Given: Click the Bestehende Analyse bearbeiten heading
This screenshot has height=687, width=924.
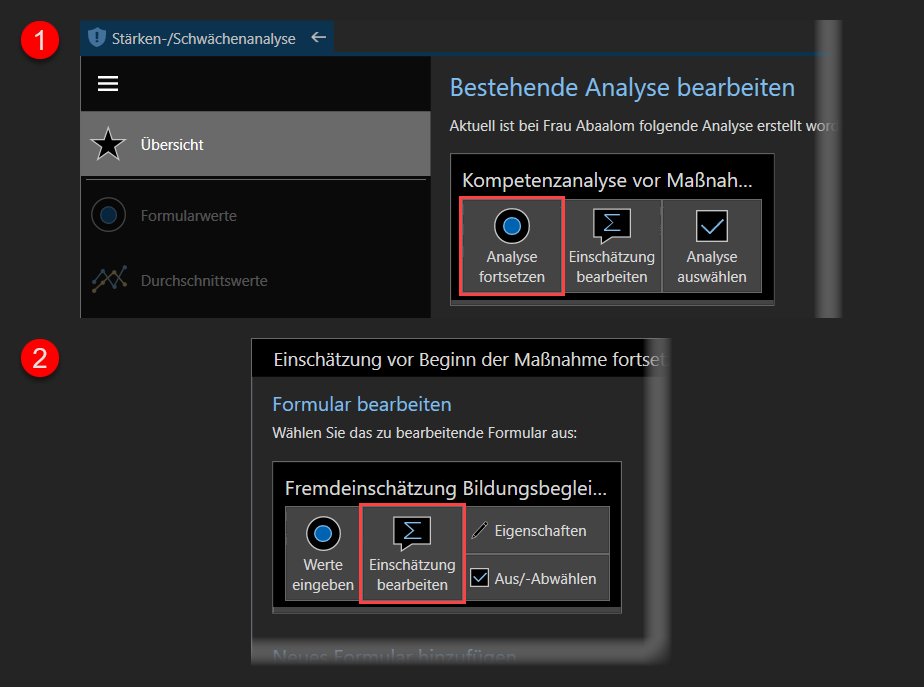Looking at the screenshot, I should click(622, 87).
